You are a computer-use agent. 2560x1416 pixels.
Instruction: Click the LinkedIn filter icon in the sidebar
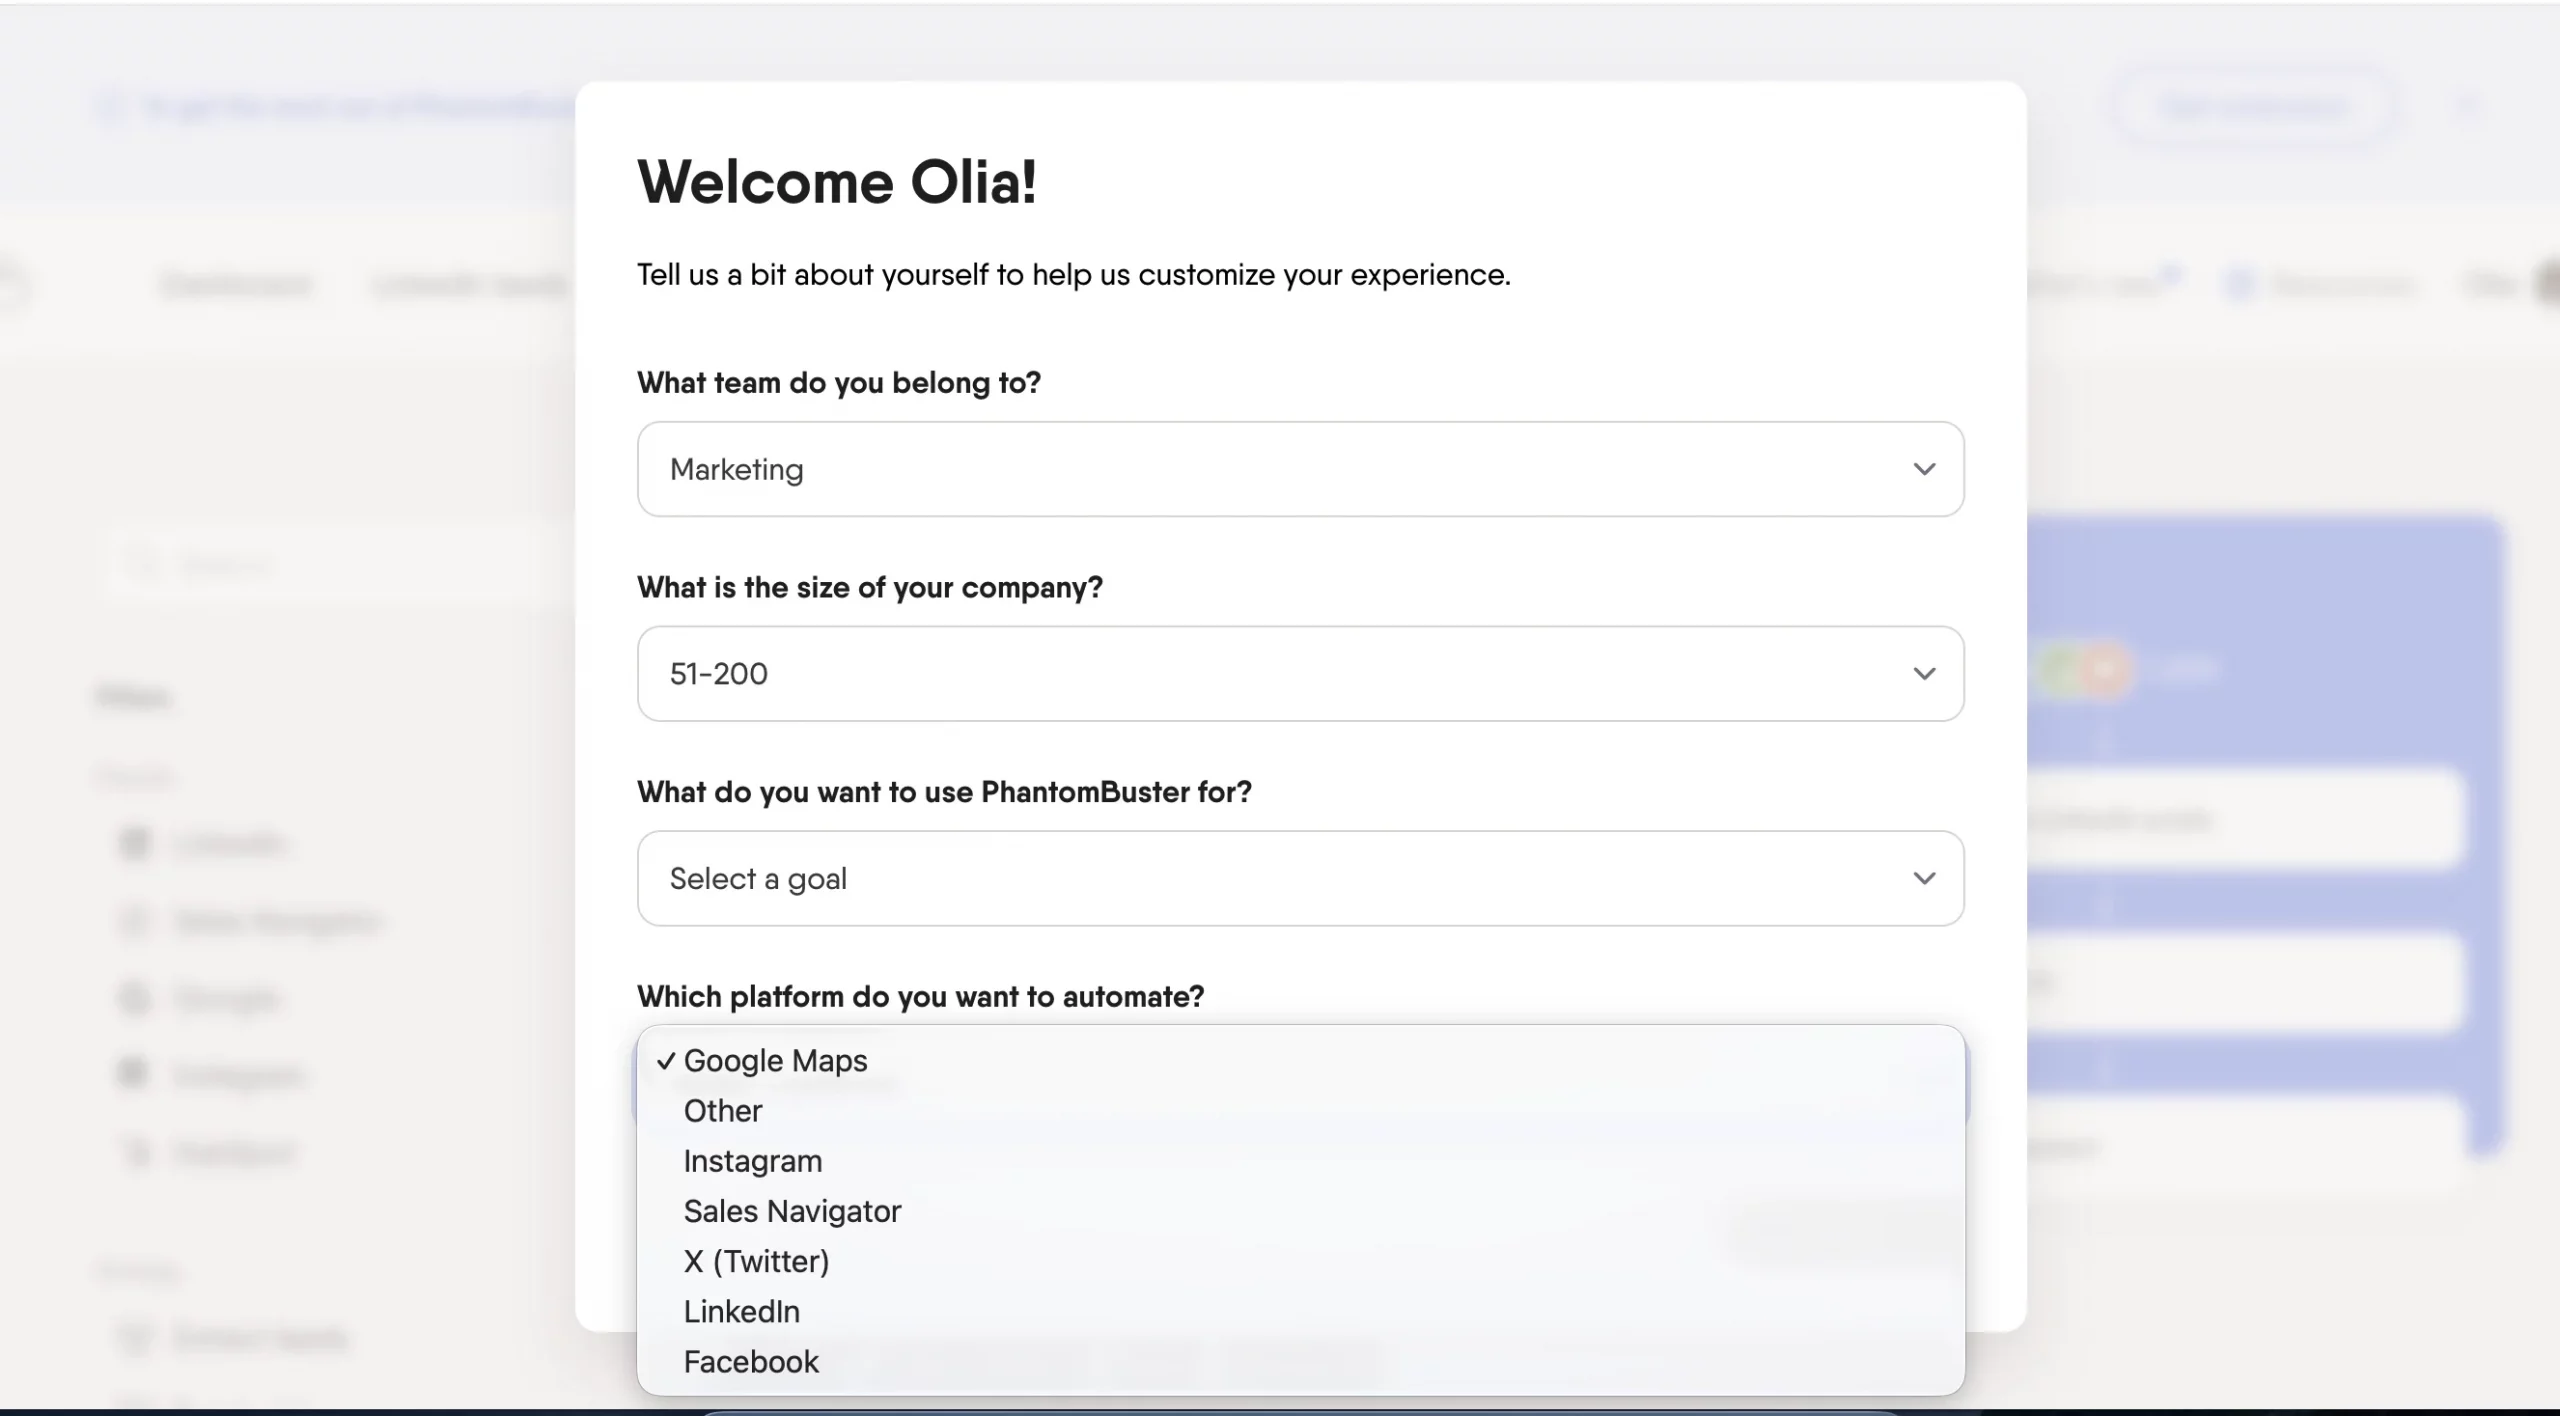click(135, 843)
